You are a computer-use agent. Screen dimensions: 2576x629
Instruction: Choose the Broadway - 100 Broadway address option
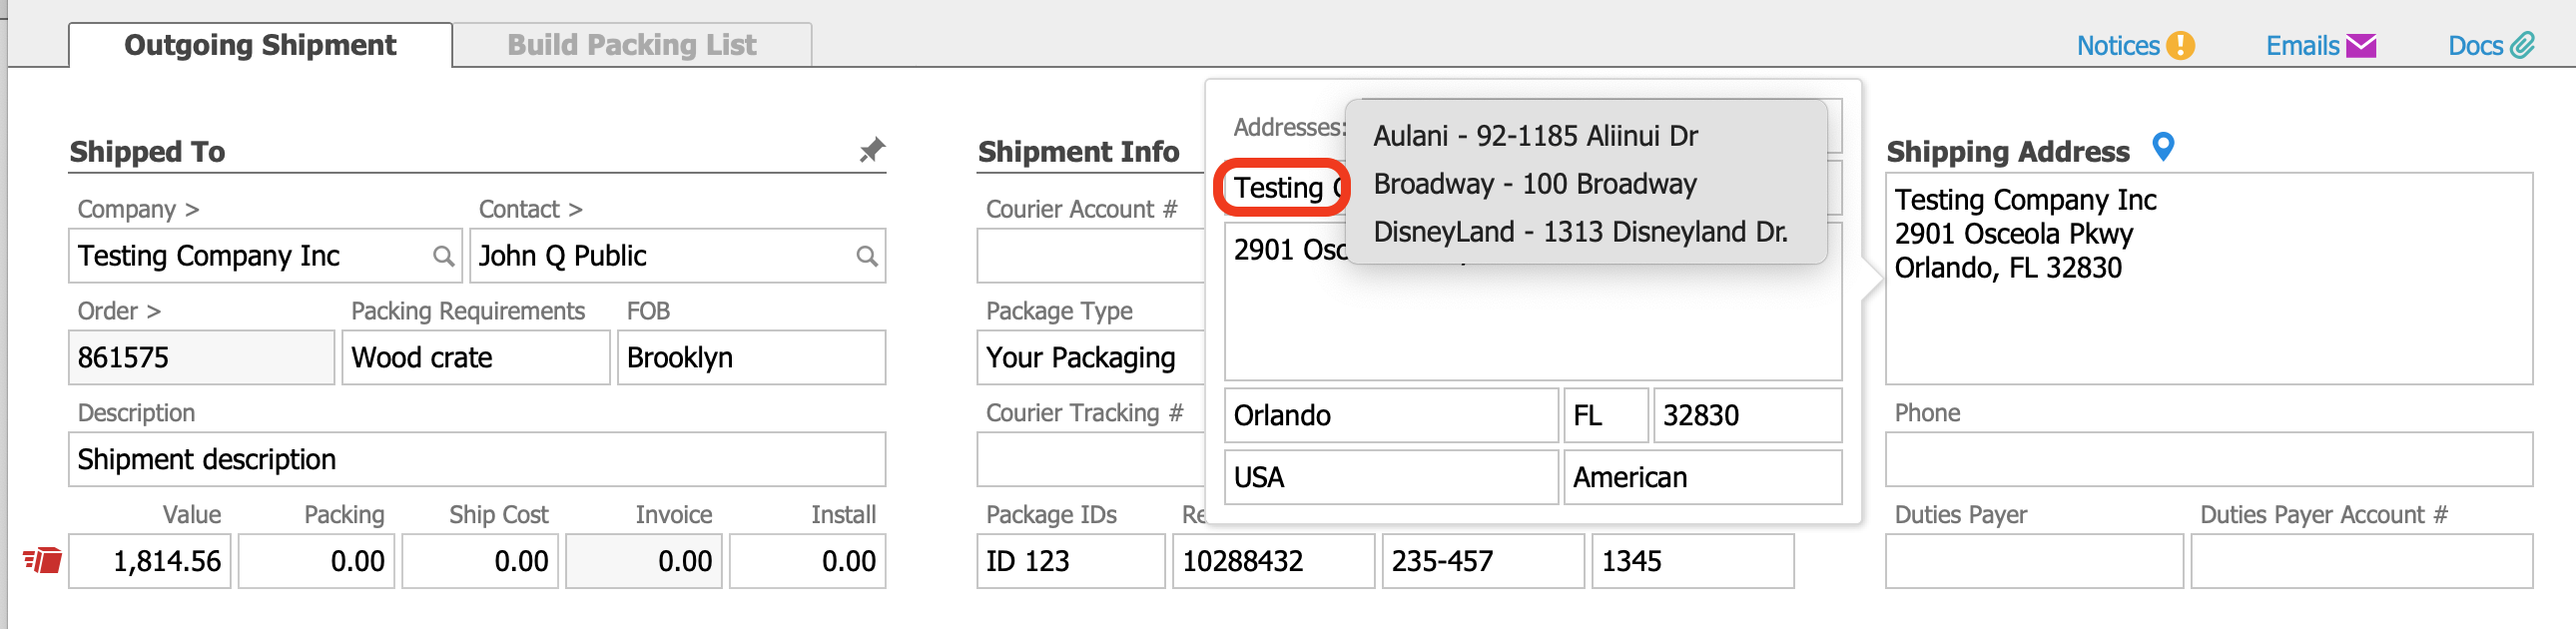point(1534,184)
